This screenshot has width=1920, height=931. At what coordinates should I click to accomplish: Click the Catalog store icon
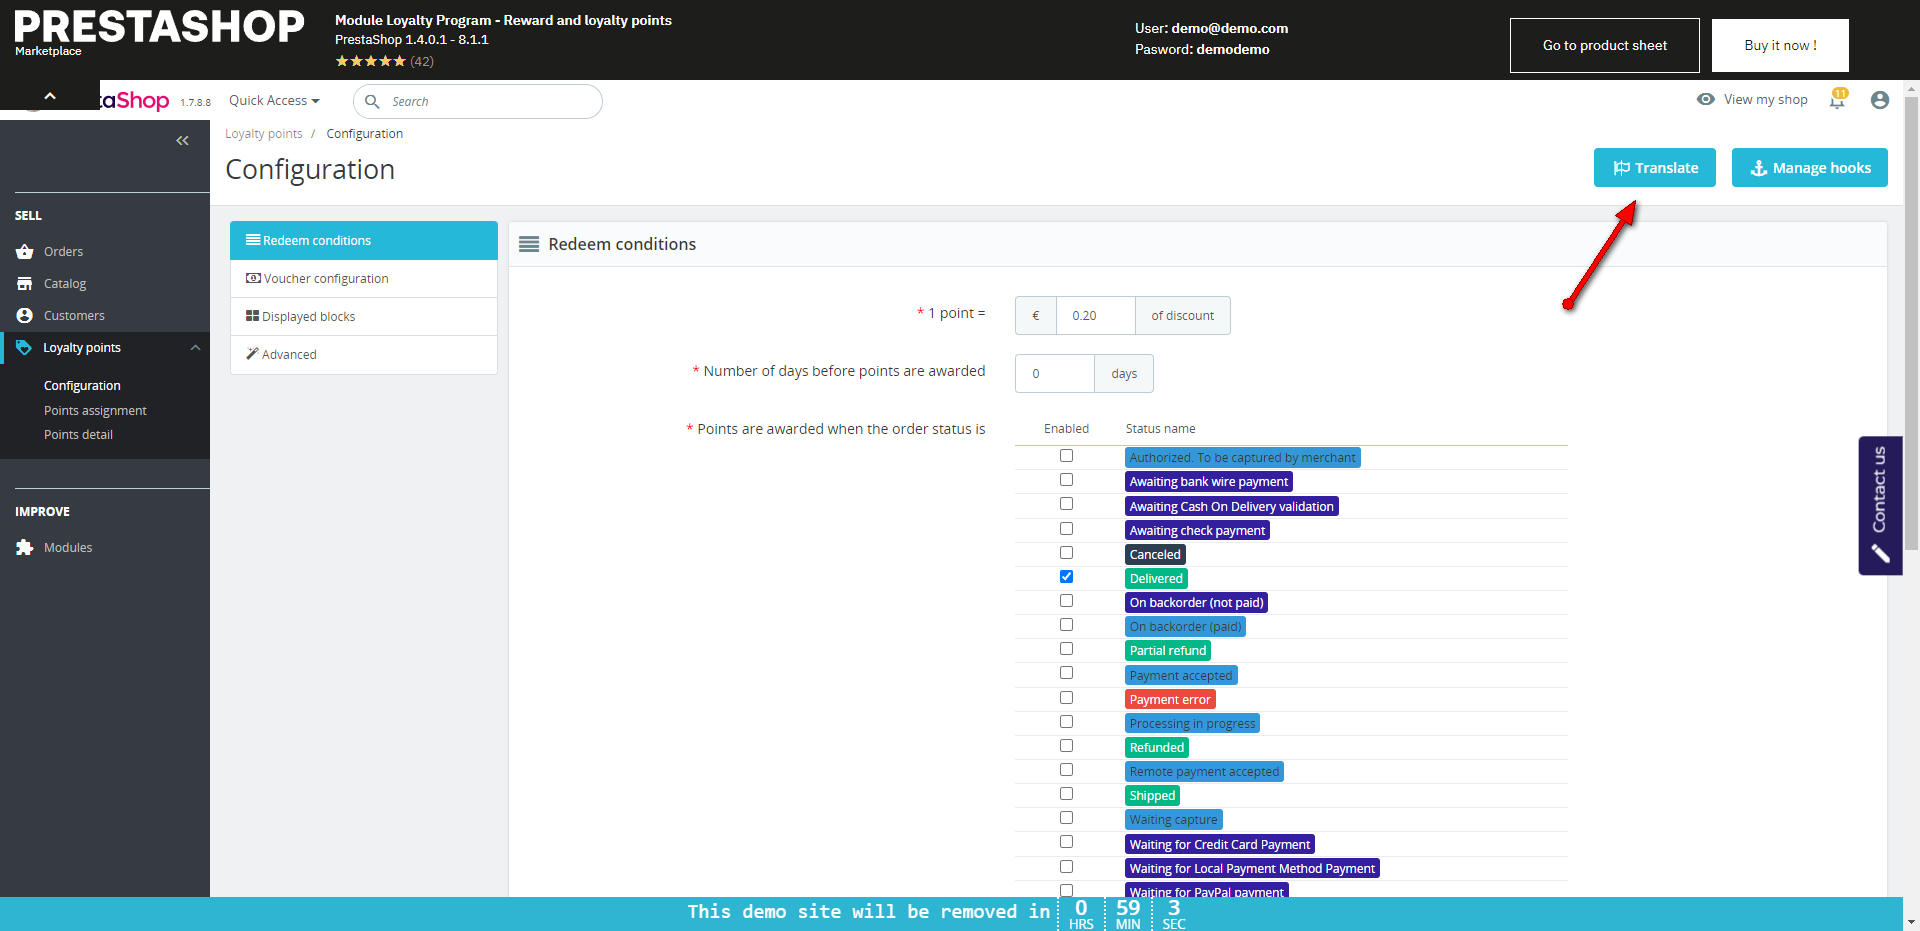25,283
